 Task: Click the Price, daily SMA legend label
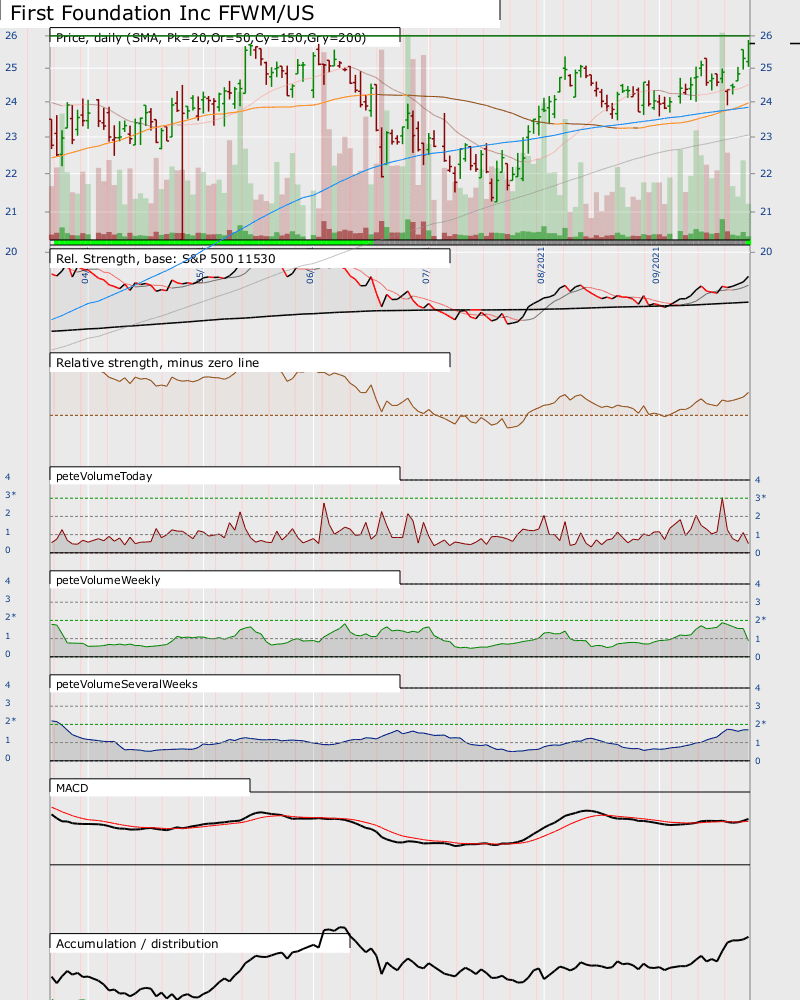point(211,38)
